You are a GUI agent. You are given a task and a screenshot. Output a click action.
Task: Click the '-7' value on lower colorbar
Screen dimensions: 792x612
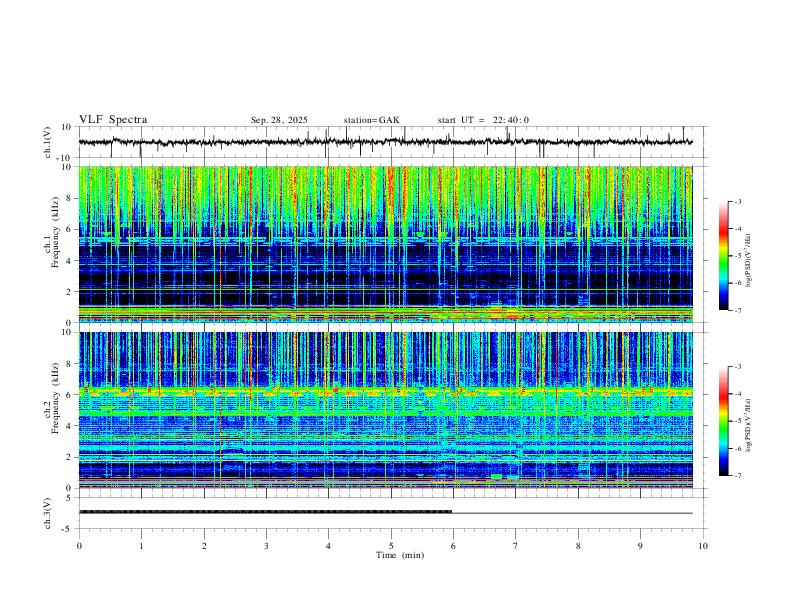[737, 476]
